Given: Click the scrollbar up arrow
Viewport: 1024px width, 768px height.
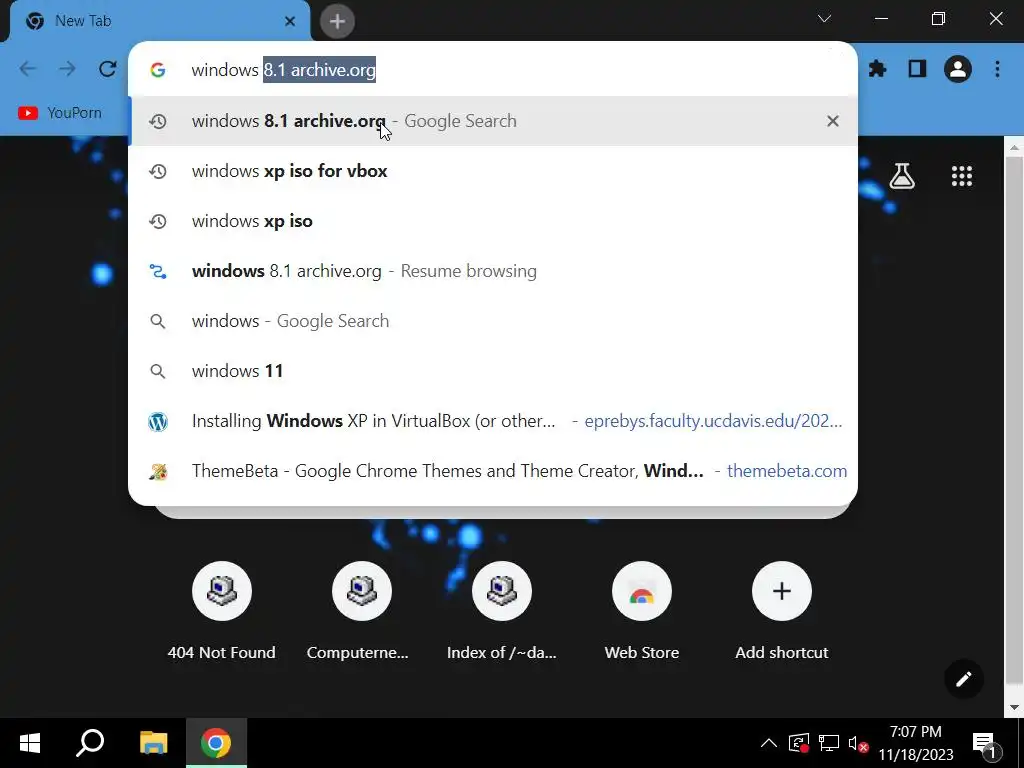Looking at the screenshot, I should point(1014,147).
